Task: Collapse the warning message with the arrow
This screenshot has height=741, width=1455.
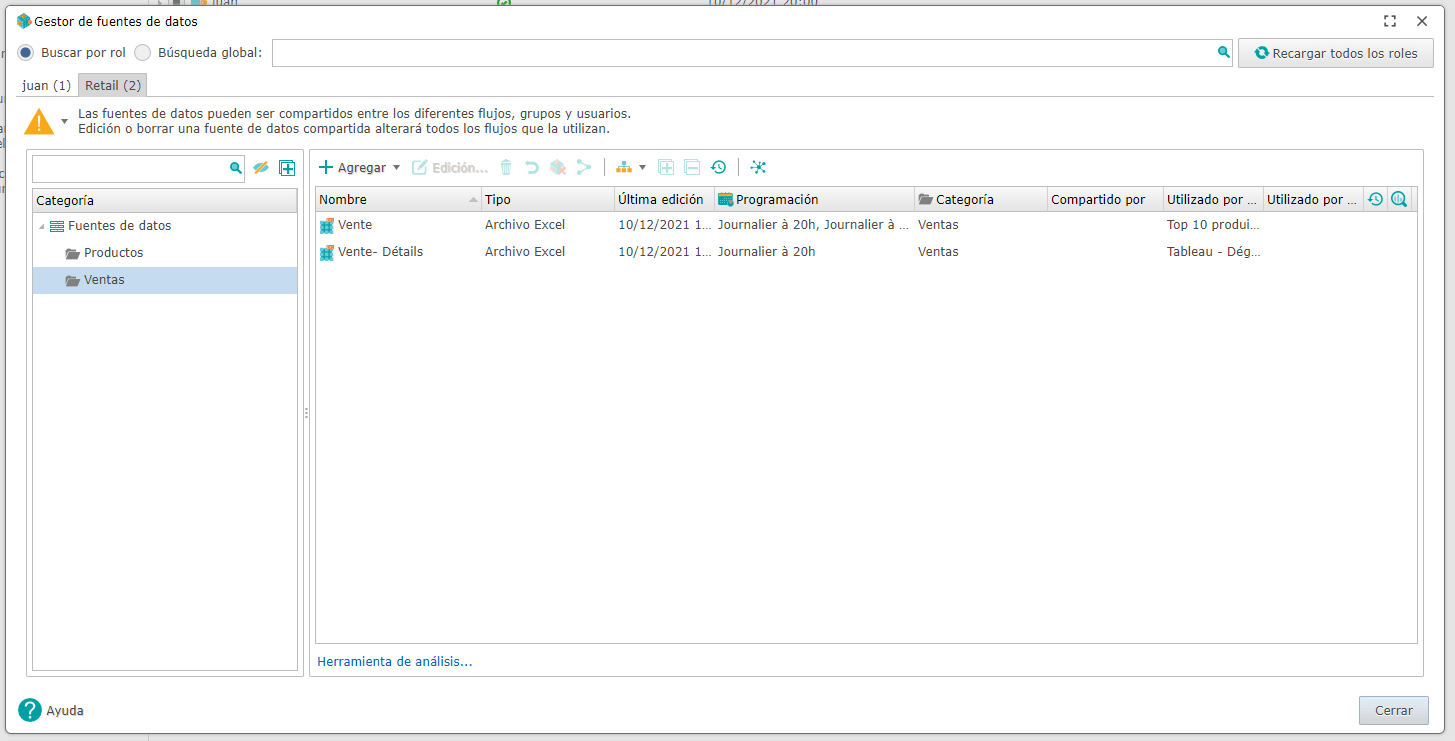Action: [64, 121]
